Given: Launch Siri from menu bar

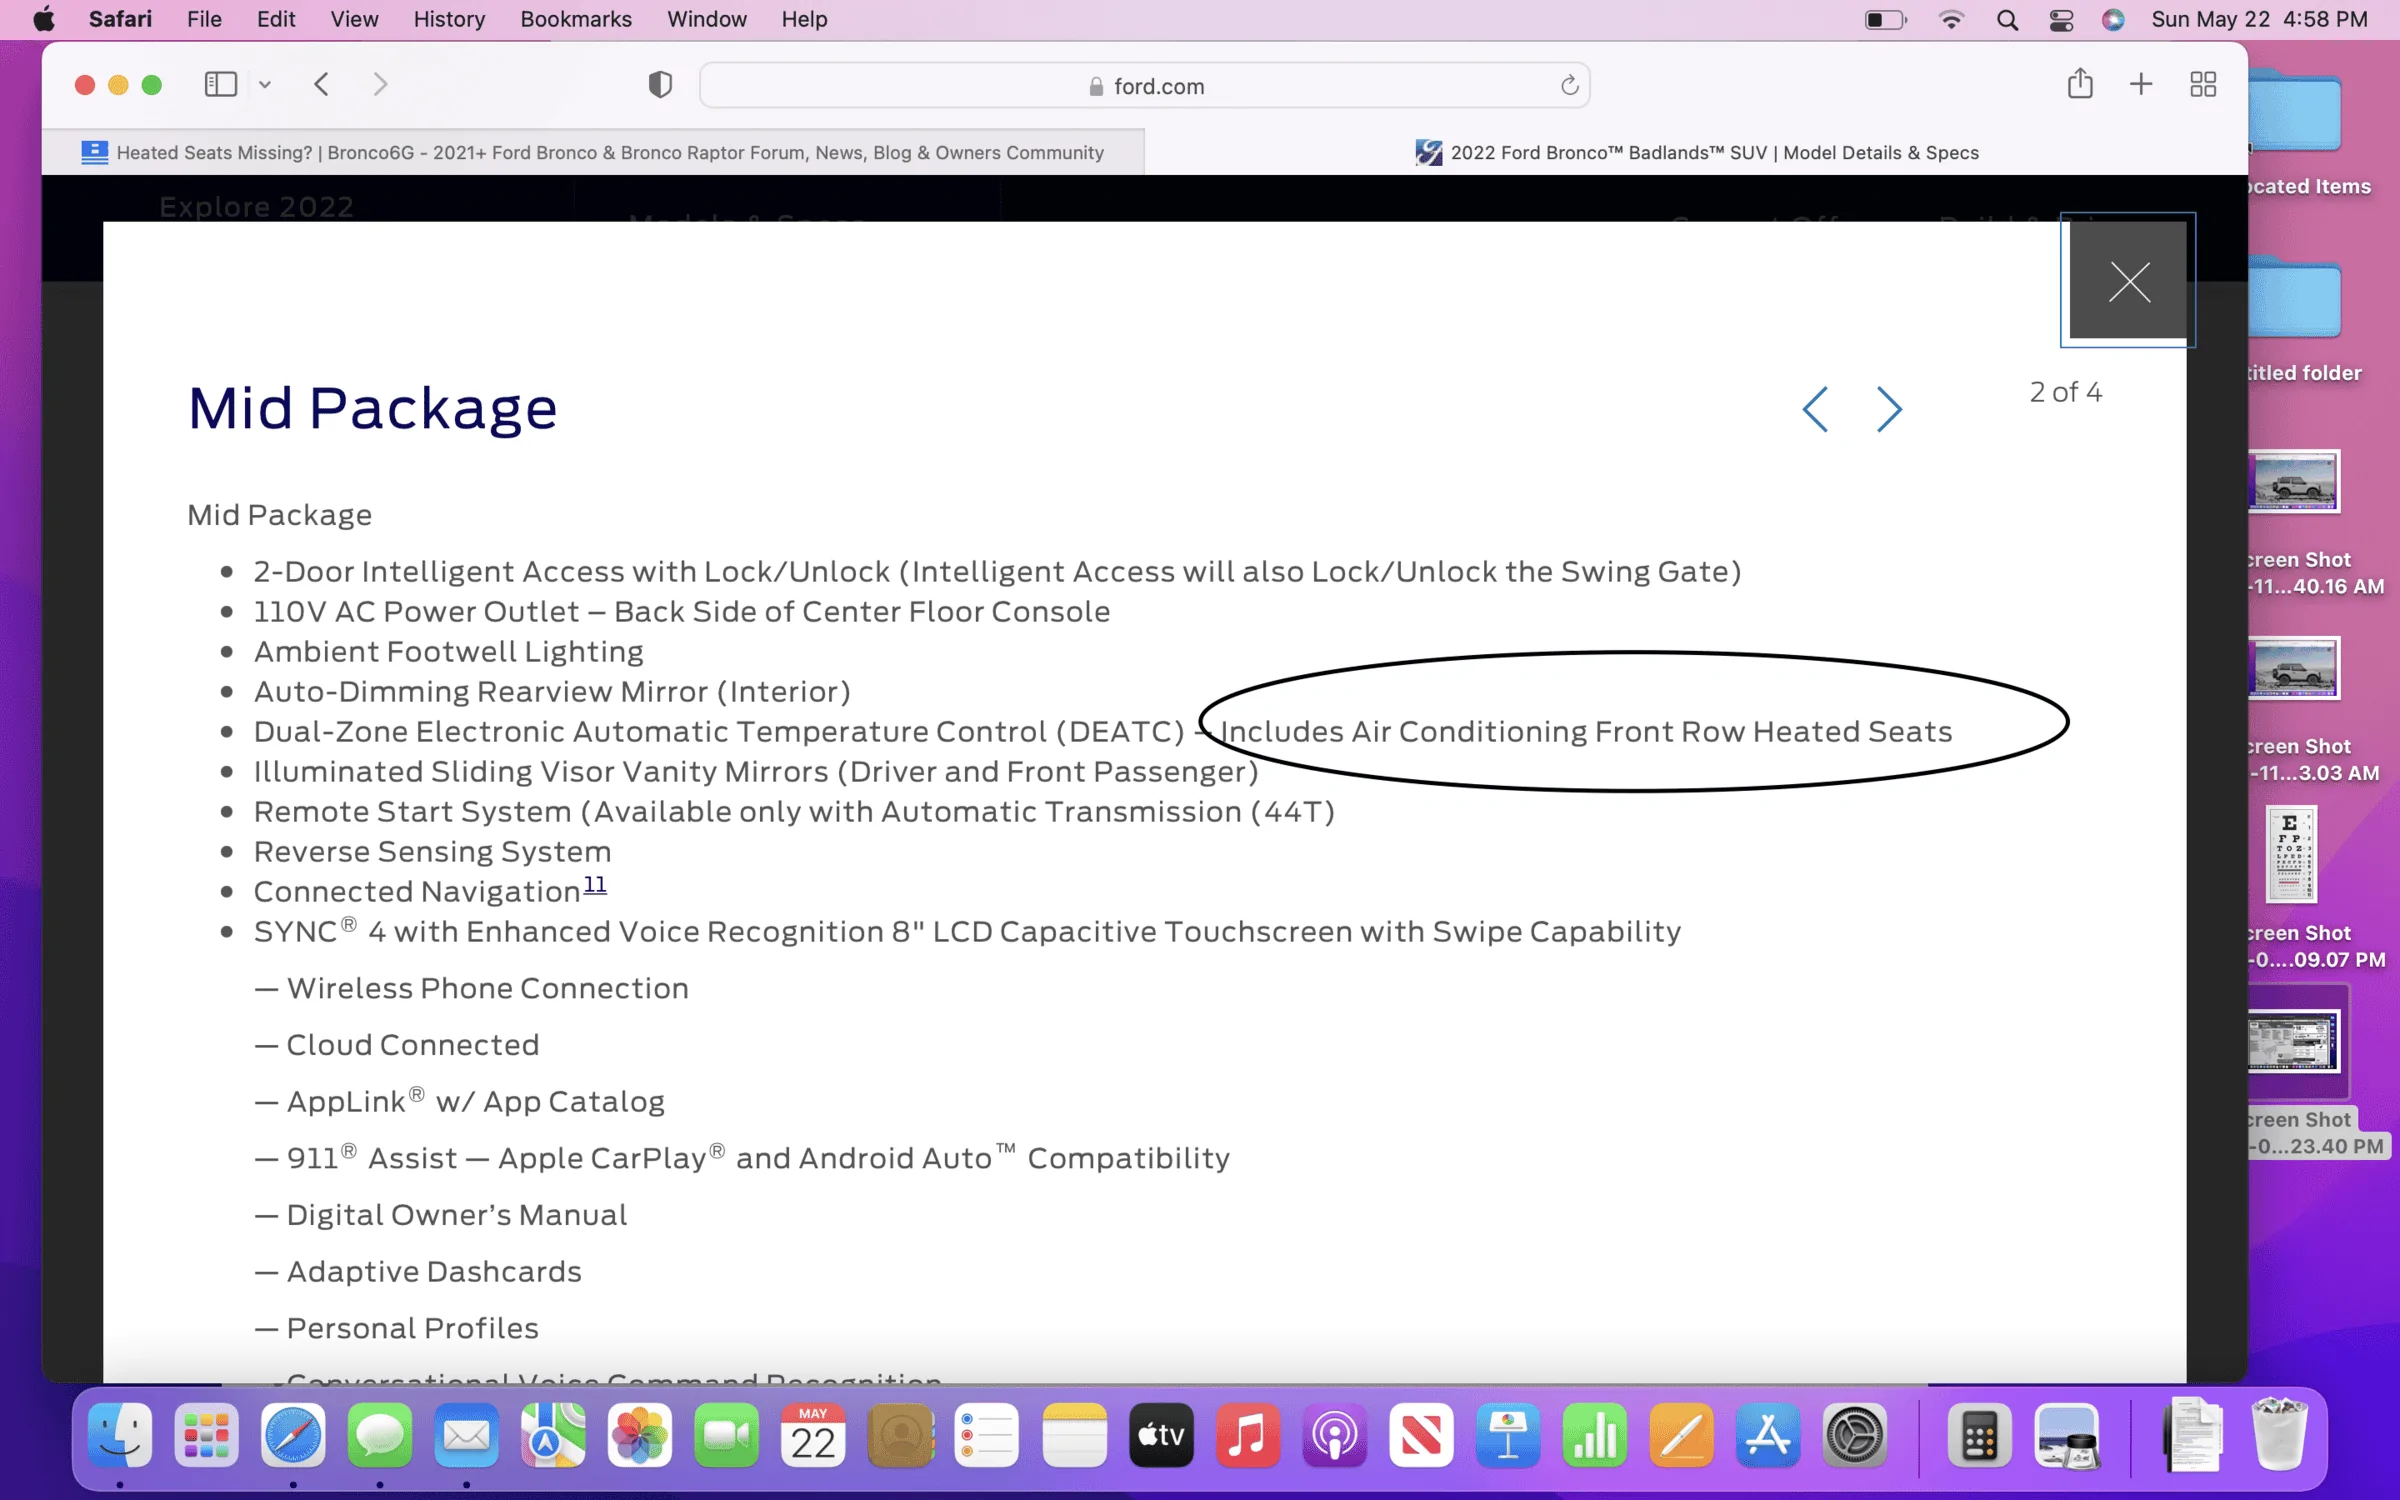Looking at the screenshot, I should 2113,20.
